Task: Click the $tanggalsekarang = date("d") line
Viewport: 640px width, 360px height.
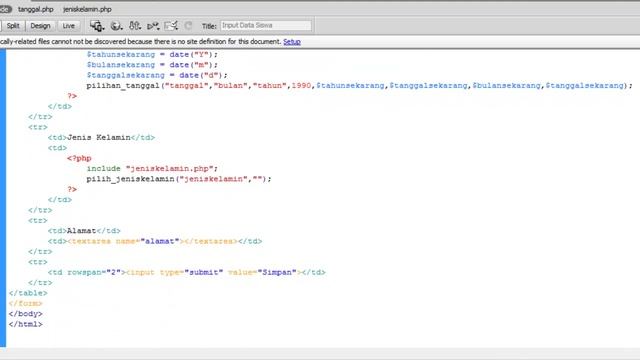Action: (157, 75)
